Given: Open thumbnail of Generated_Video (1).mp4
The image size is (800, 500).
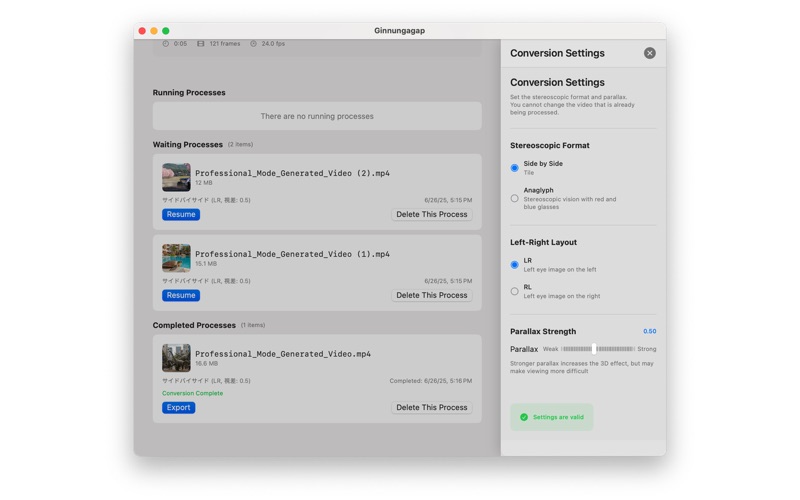Looking at the screenshot, I should coord(176,258).
